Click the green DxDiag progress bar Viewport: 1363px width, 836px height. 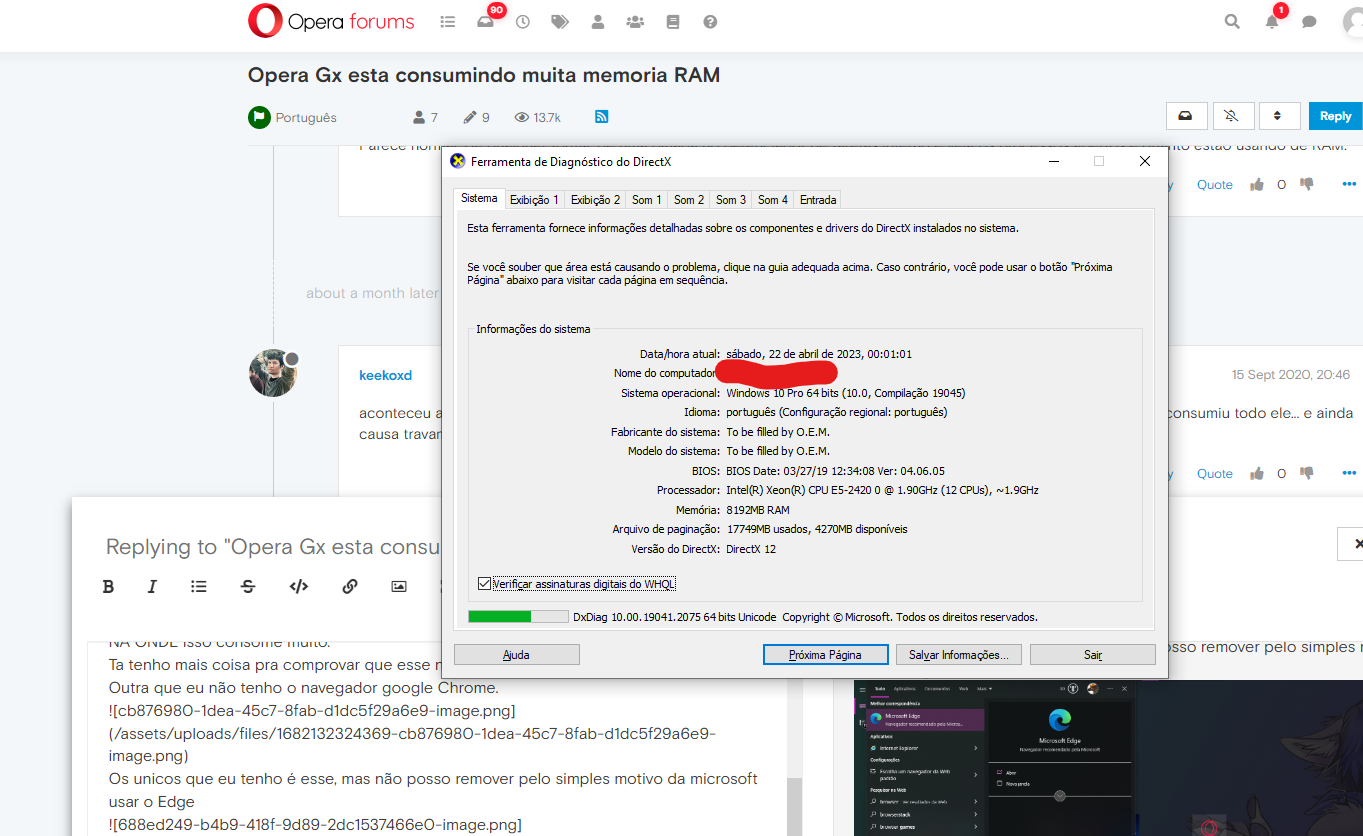(x=518, y=617)
